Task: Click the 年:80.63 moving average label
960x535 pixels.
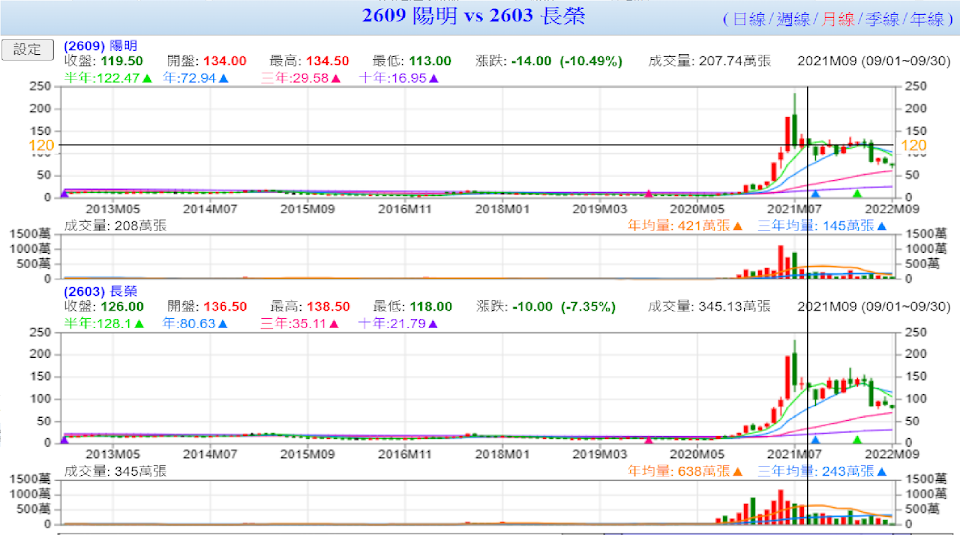Action: (x=195, y=324)
